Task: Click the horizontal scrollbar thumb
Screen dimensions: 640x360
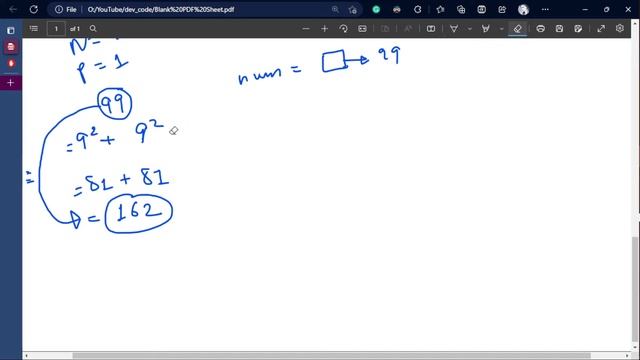Action: click(331, 356)
